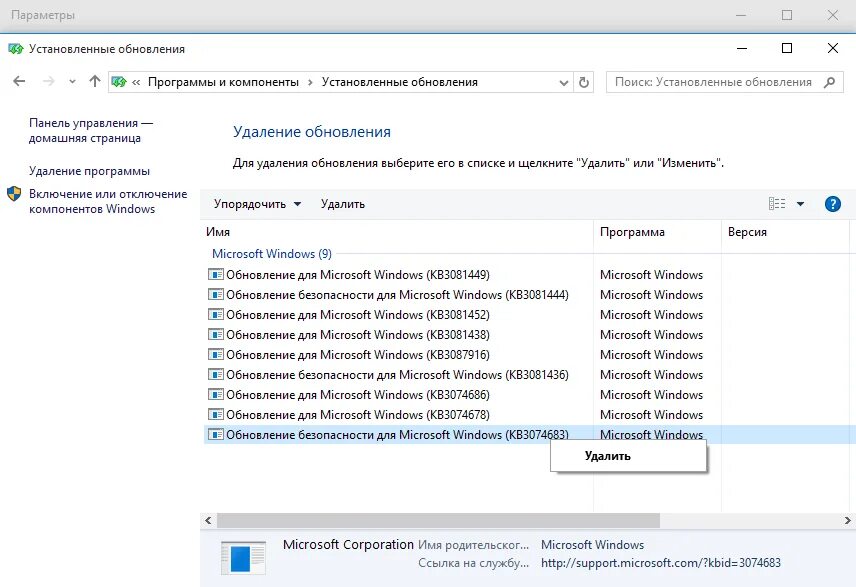Click horizontal scrollbar right arrow
856x587 pixels.
coord(847,520)
